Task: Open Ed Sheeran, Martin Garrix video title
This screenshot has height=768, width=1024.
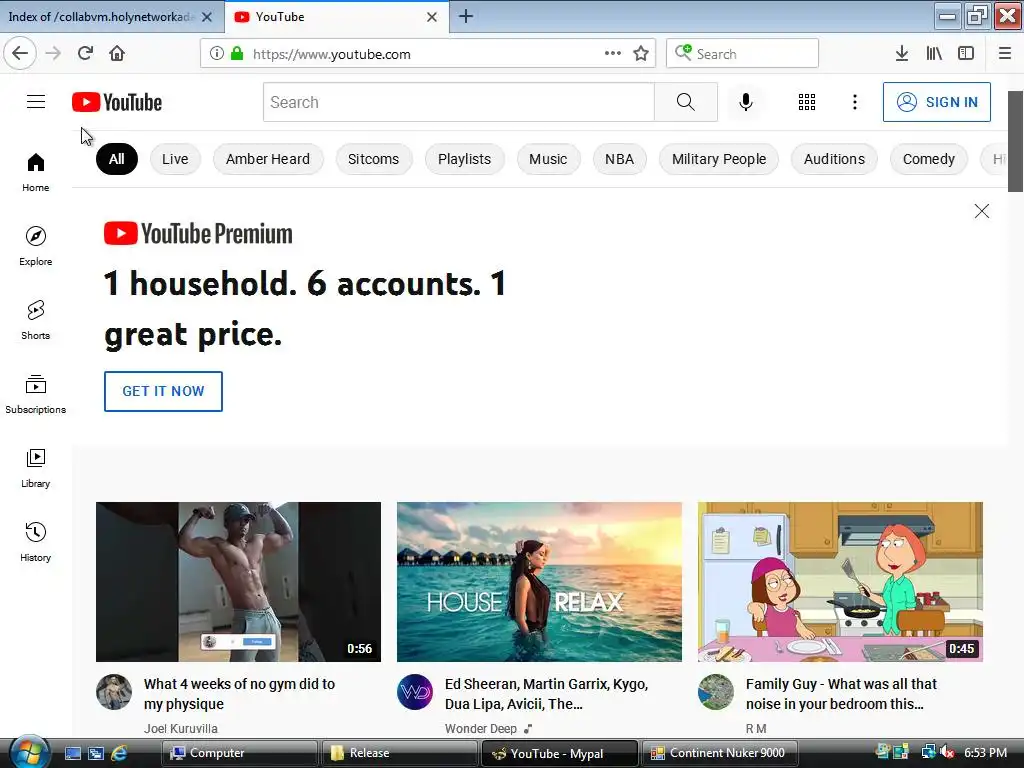Action: pos(547,694)
